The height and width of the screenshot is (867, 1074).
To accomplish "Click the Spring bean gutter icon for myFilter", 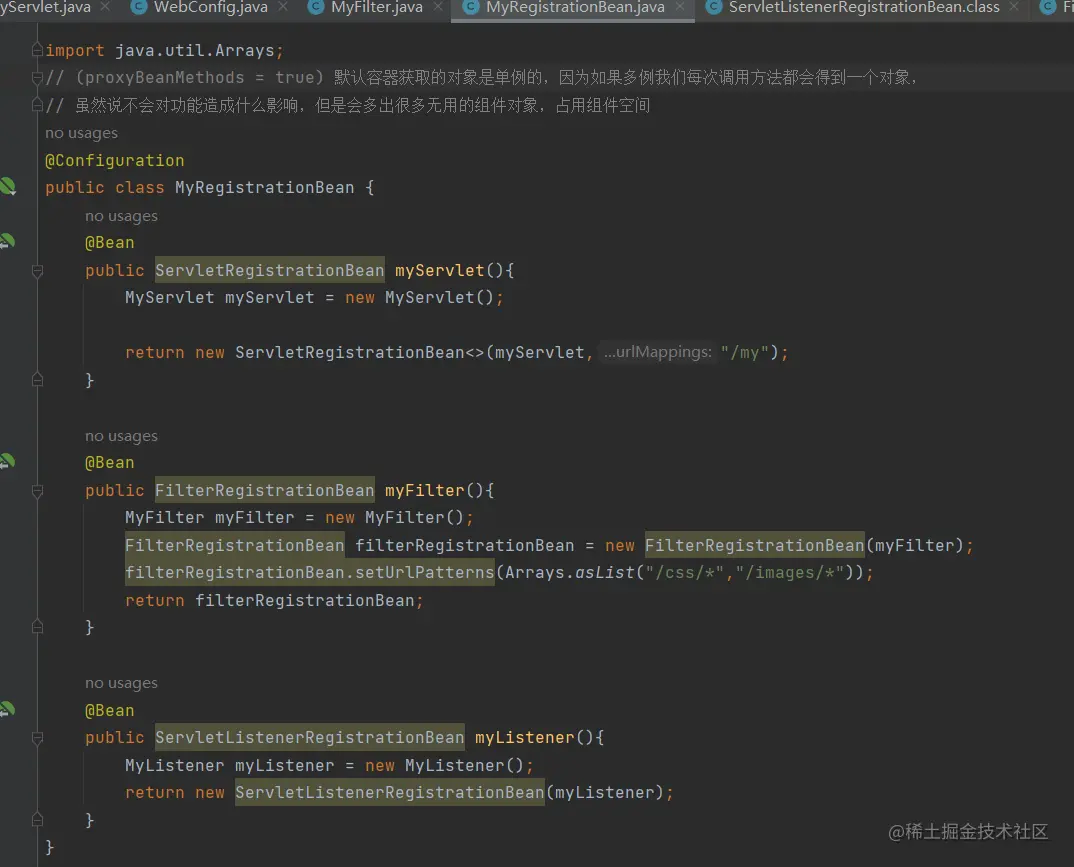I will [x=8, y=462].
